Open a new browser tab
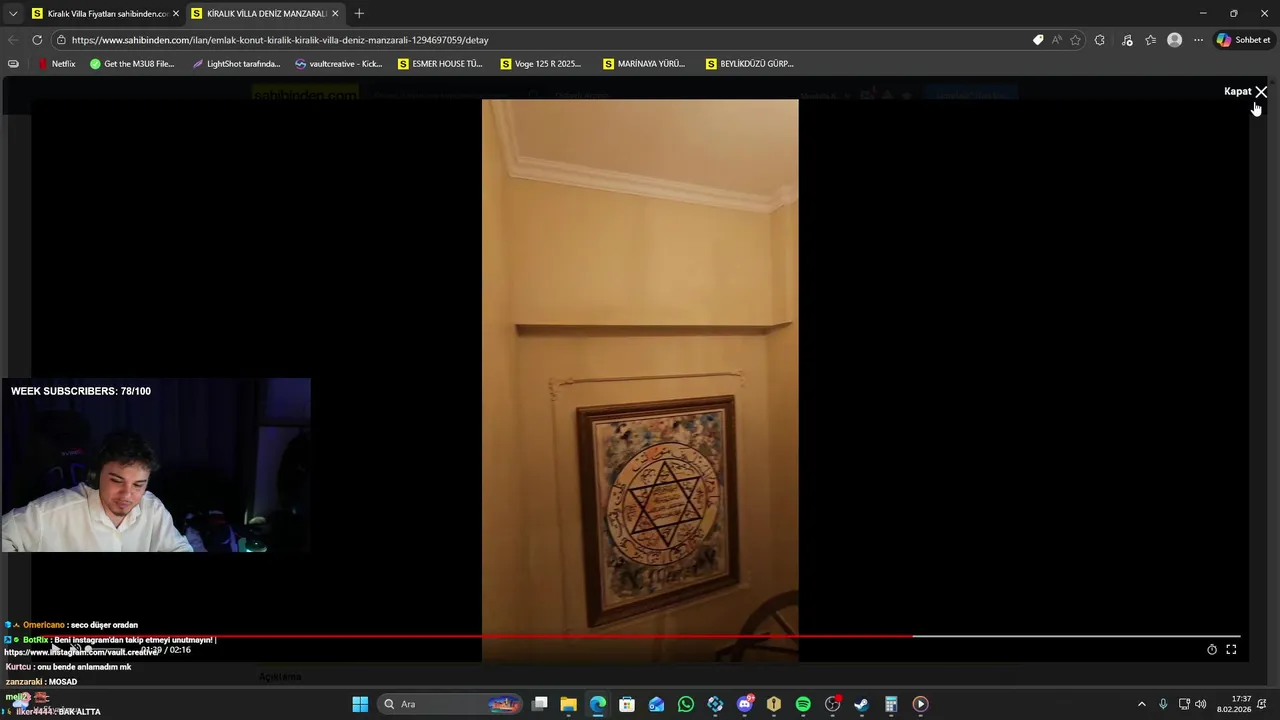The height and width of the screenshot is (720, 1280). point(359,14)
